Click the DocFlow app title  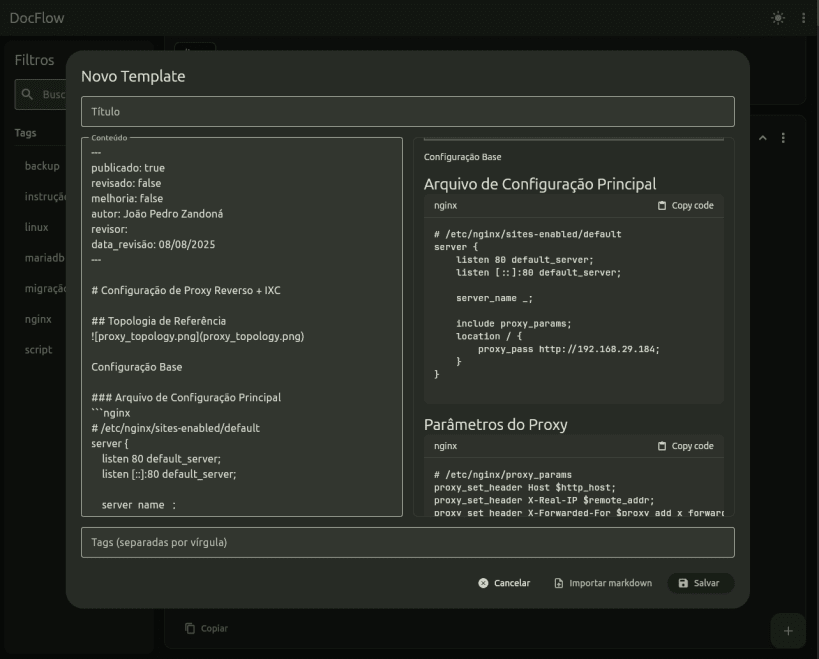[37, 18]
